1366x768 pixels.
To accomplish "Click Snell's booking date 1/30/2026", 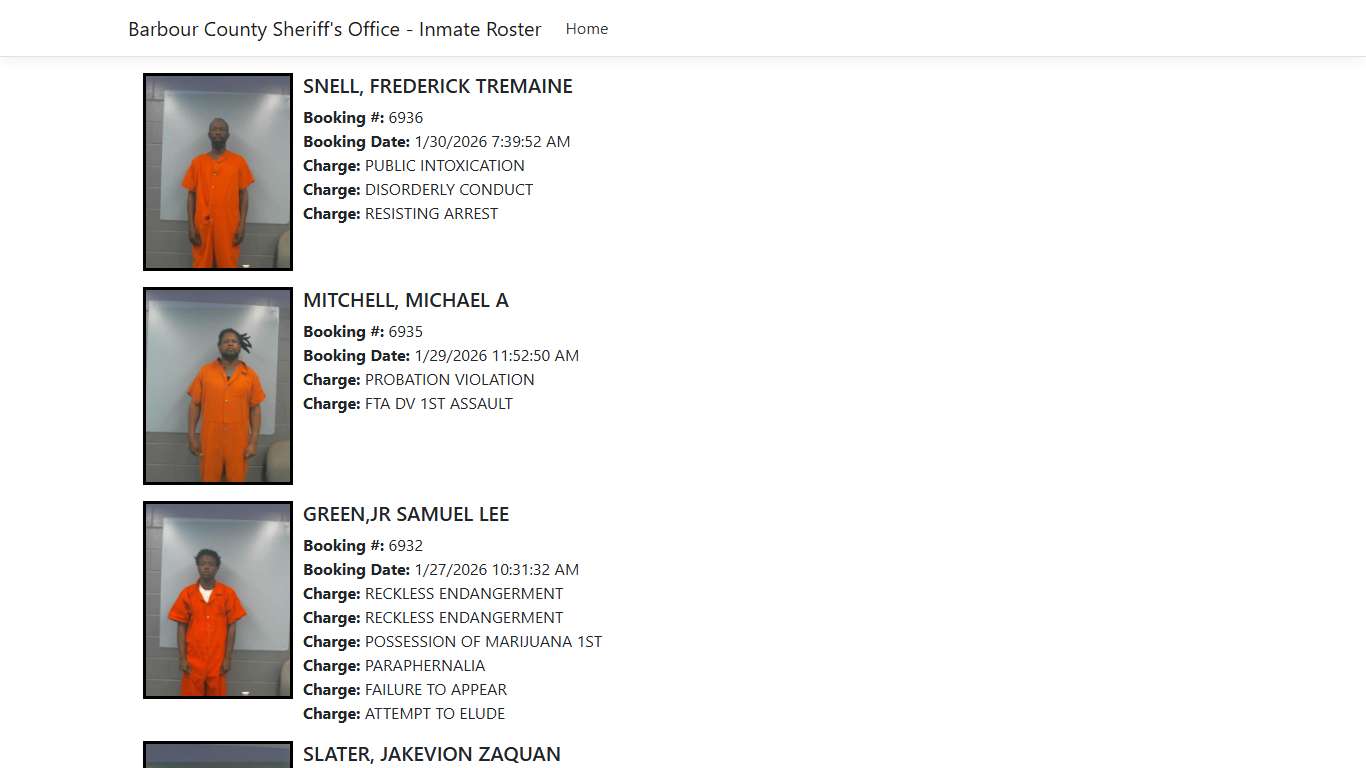I will pos(492,141).
